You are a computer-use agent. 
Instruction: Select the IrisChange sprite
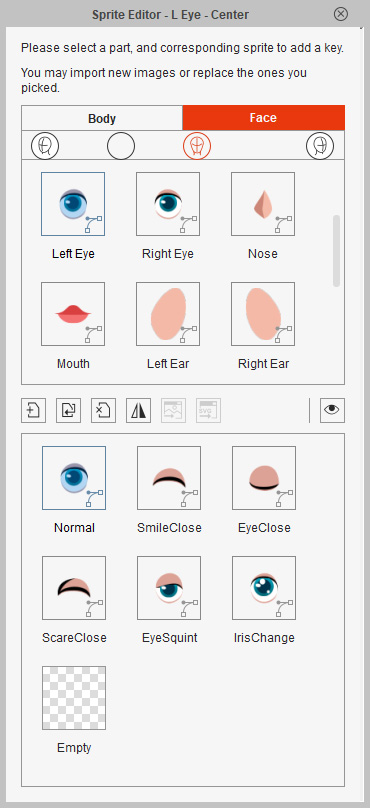click(264, 588)
